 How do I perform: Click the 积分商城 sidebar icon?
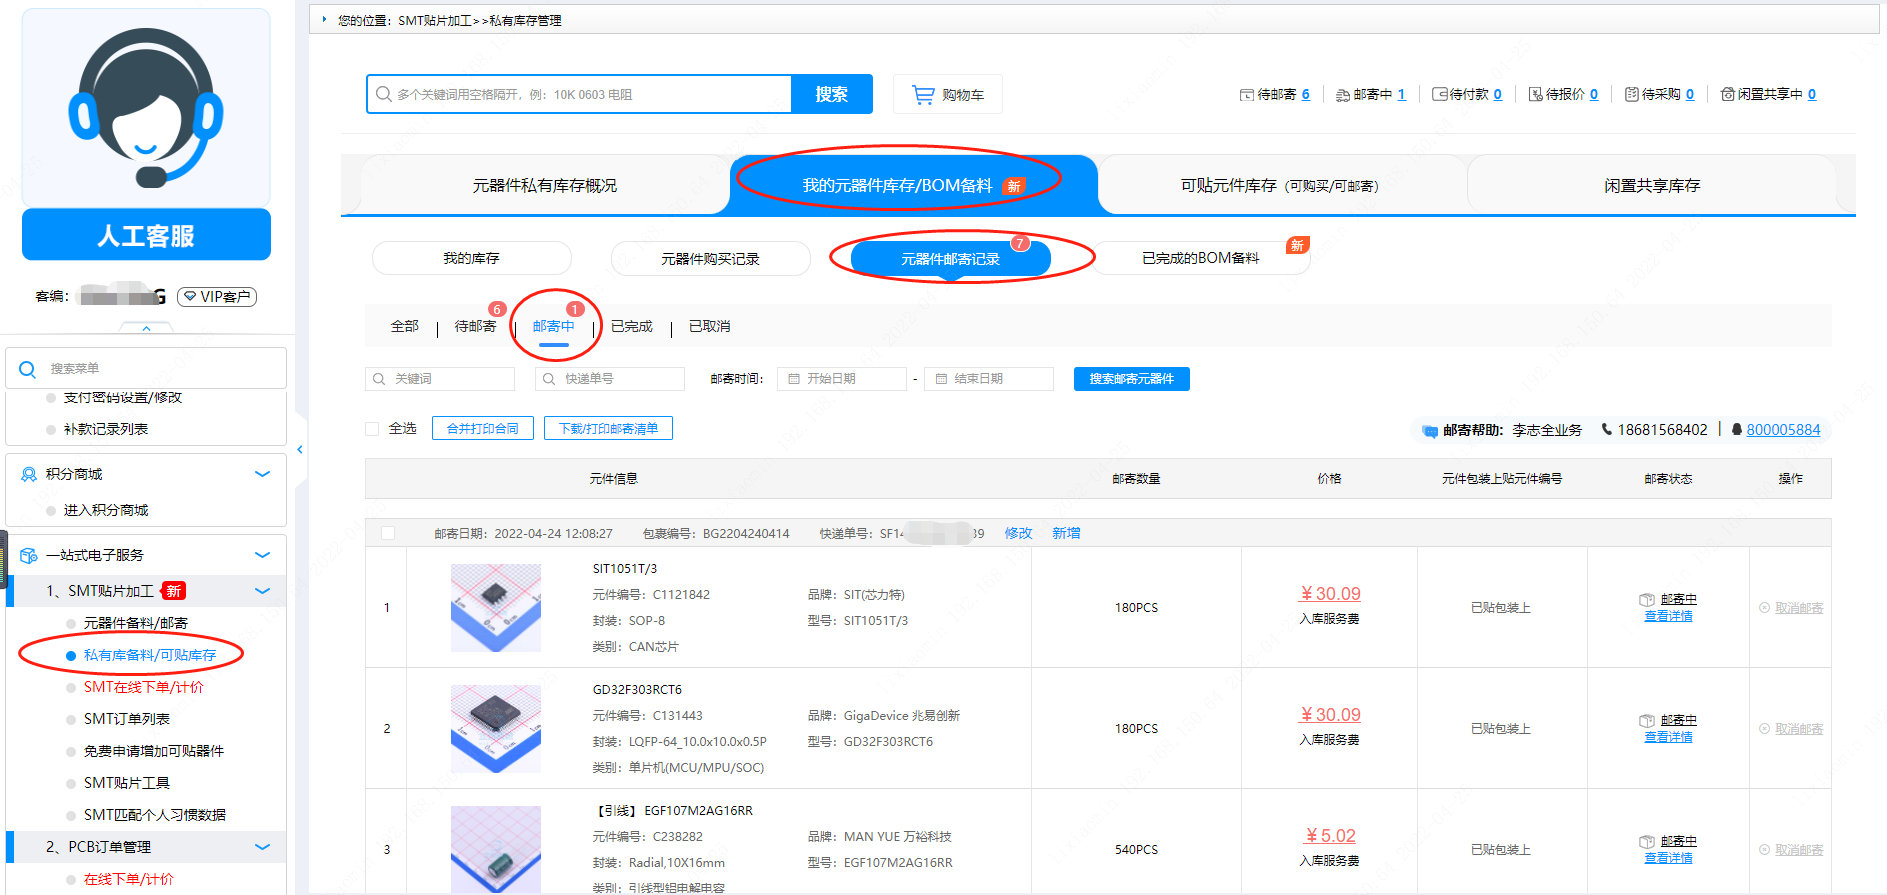[x=29, y=474]
